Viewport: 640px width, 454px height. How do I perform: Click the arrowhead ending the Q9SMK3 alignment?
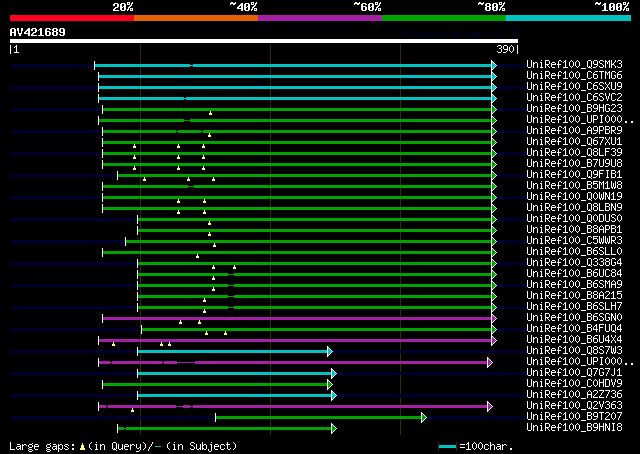coord(494,65)
